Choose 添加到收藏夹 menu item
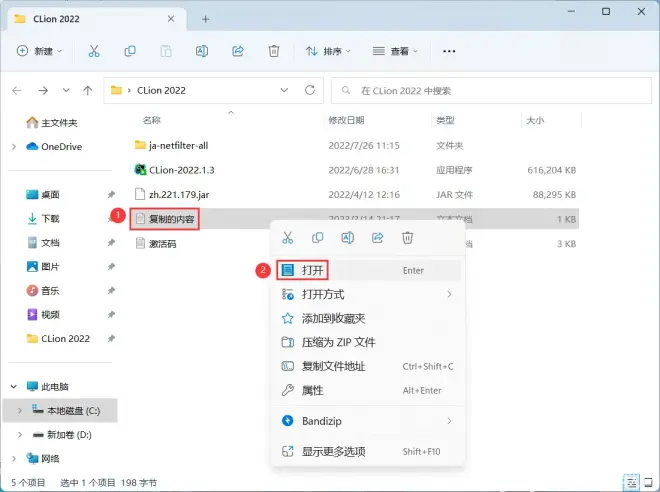 (x=368, y=318)
